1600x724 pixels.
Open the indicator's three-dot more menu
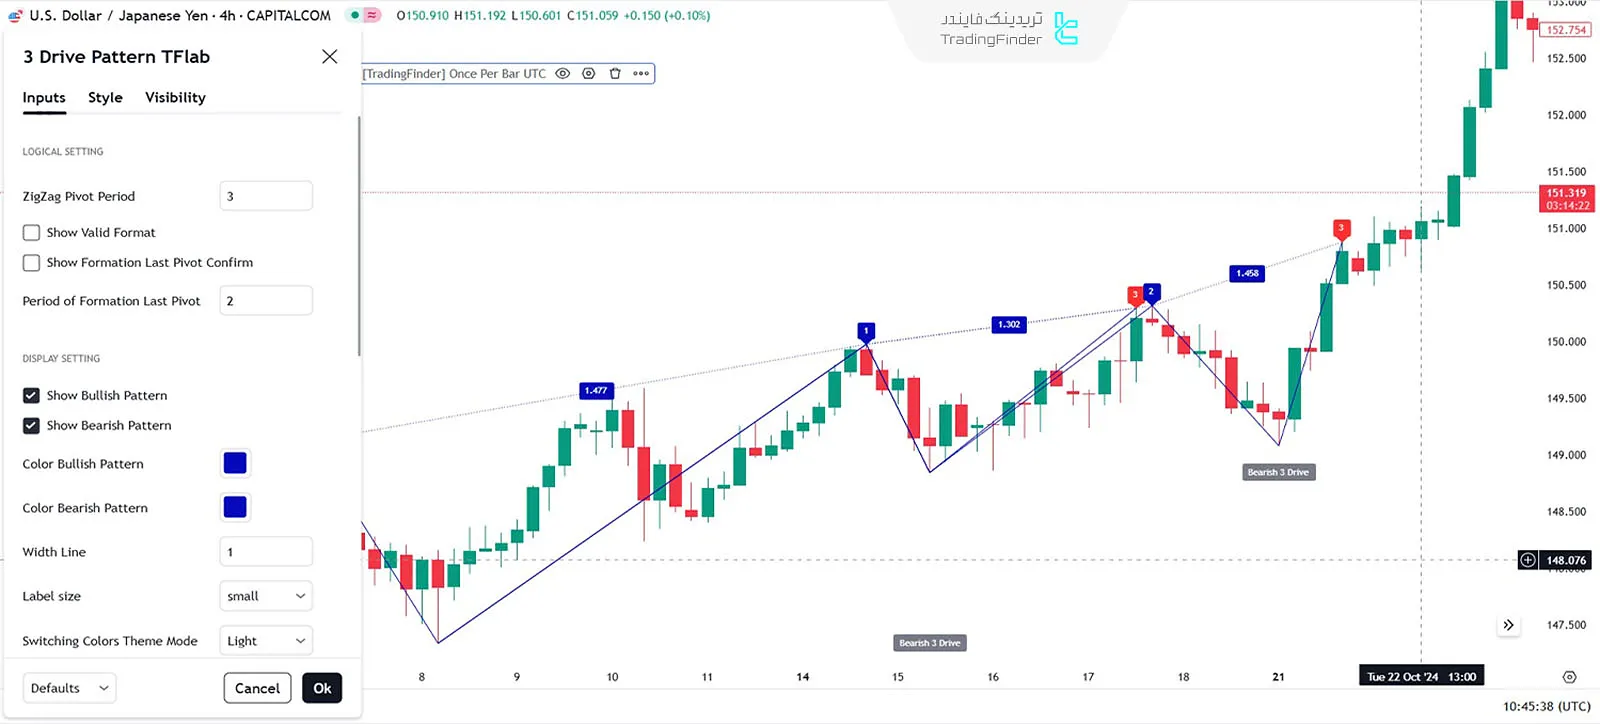pos(641,74)
